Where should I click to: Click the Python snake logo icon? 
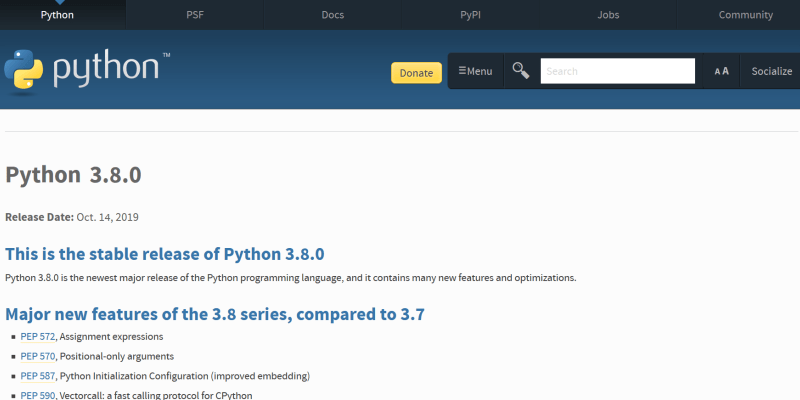[x=24, y=70]
